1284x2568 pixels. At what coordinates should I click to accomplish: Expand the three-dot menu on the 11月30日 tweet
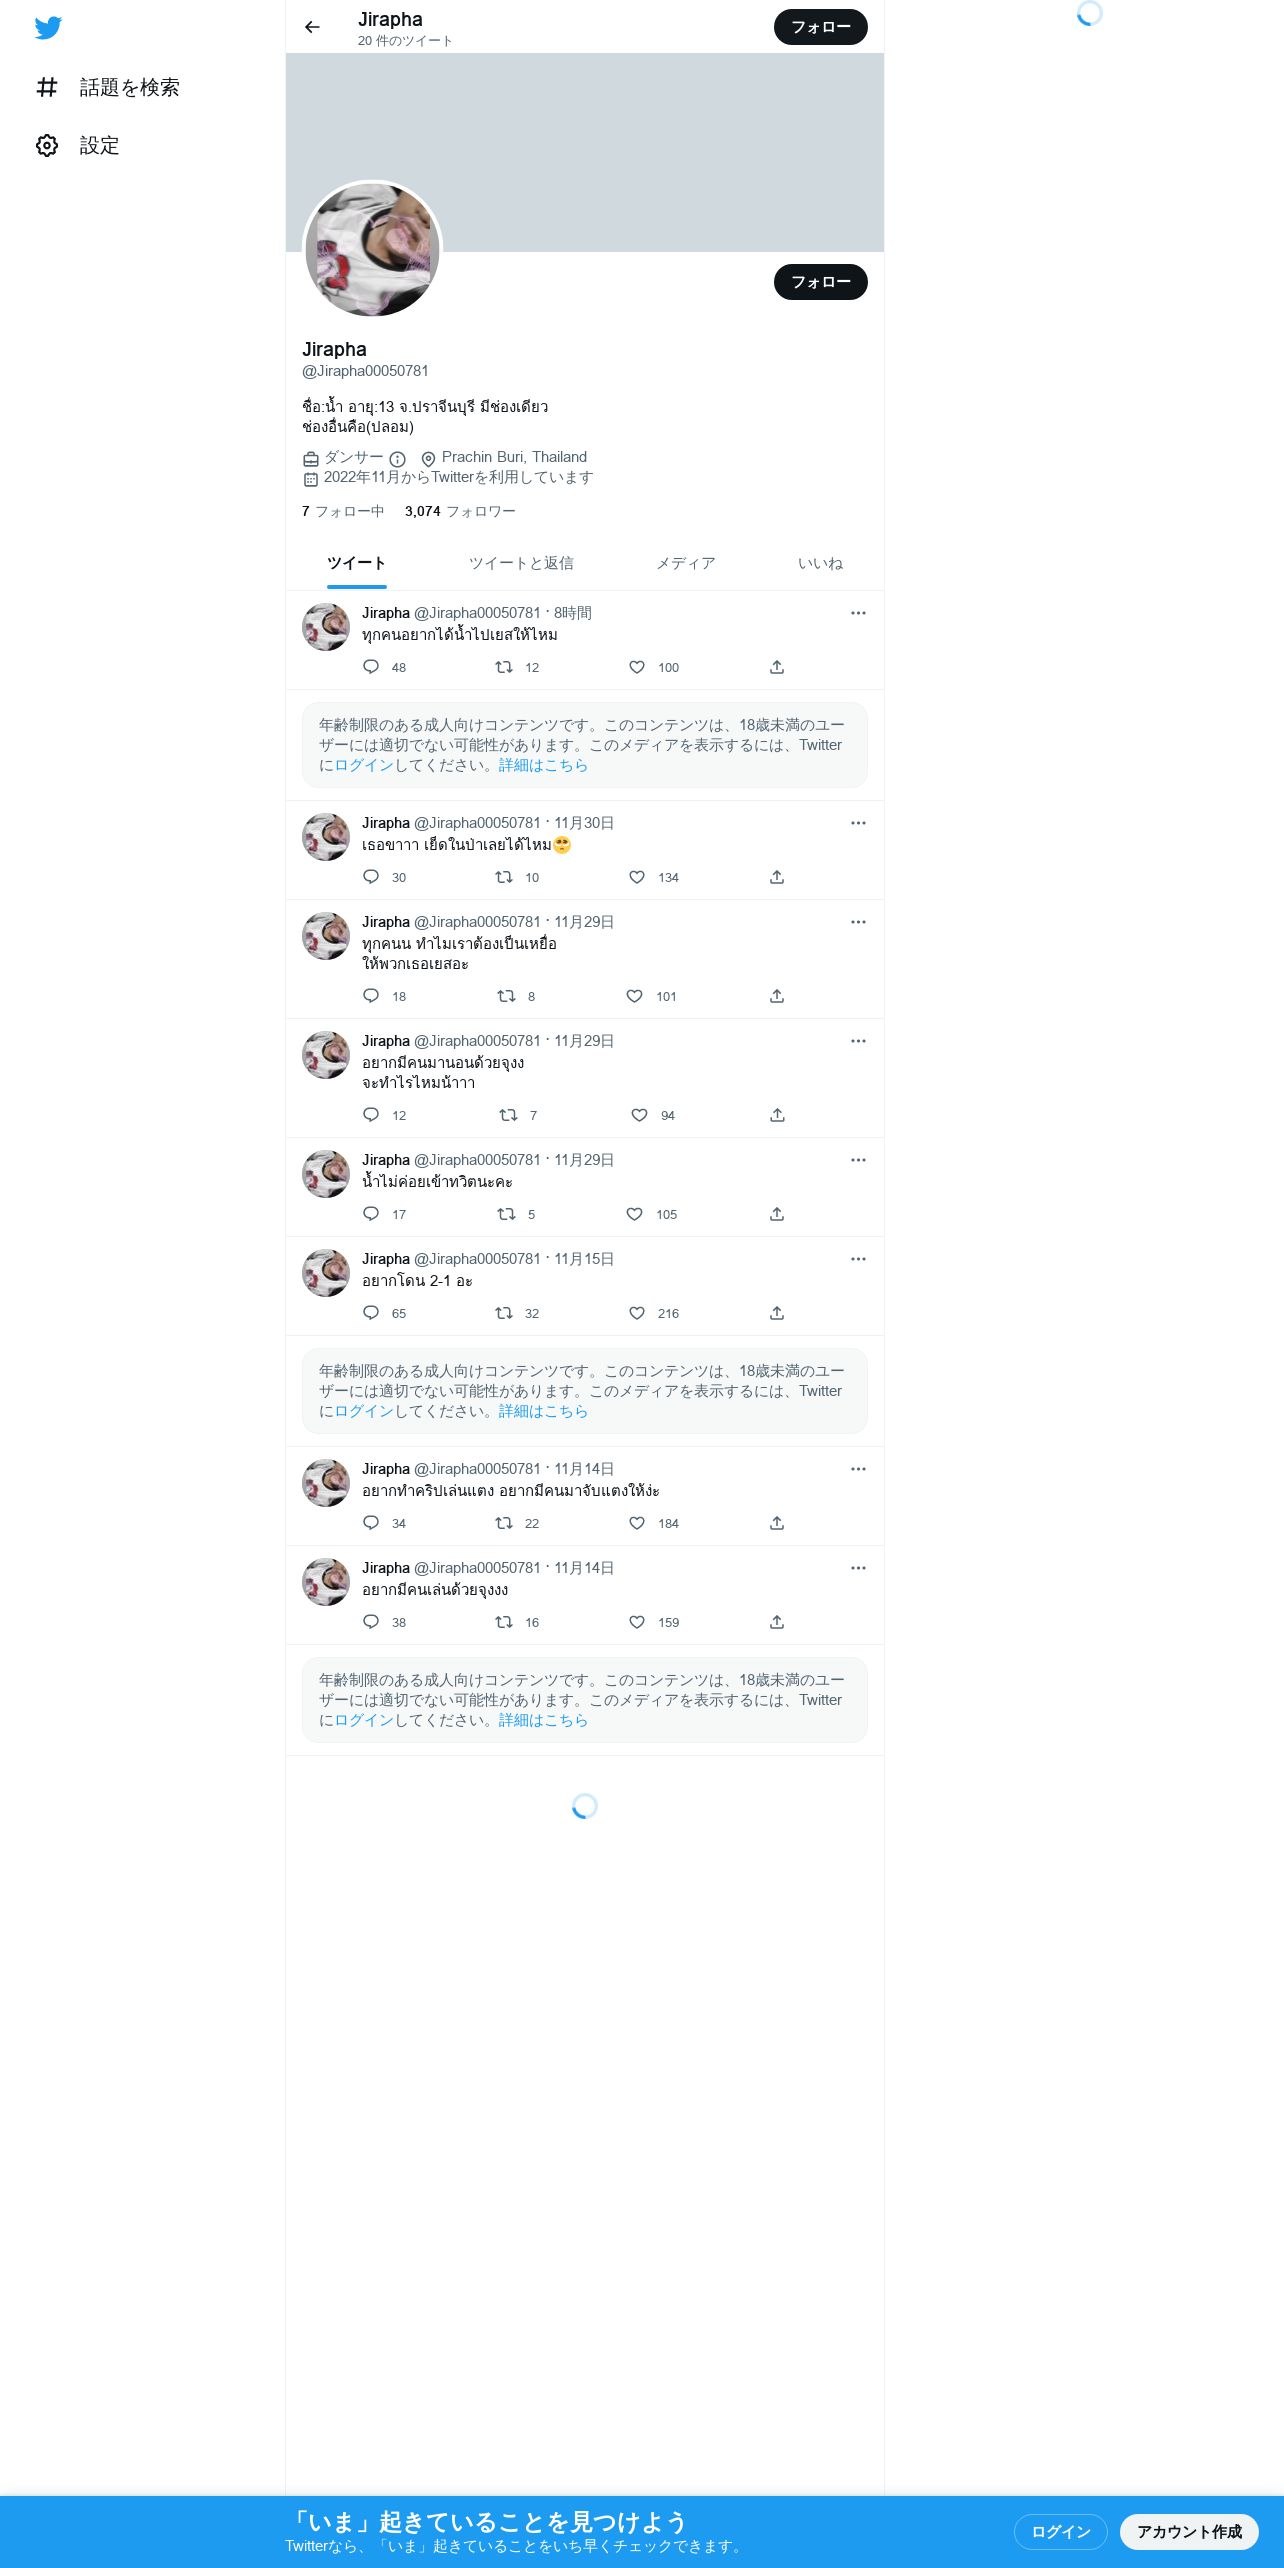858,823
